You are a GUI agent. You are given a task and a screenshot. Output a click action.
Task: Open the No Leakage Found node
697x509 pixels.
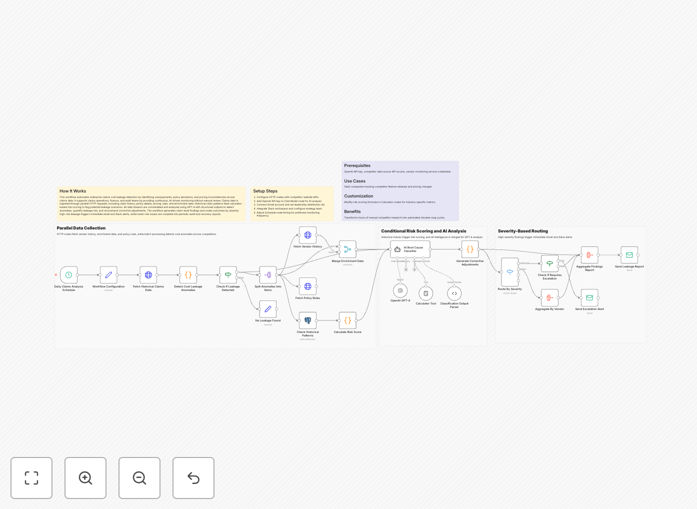(268, 309)
